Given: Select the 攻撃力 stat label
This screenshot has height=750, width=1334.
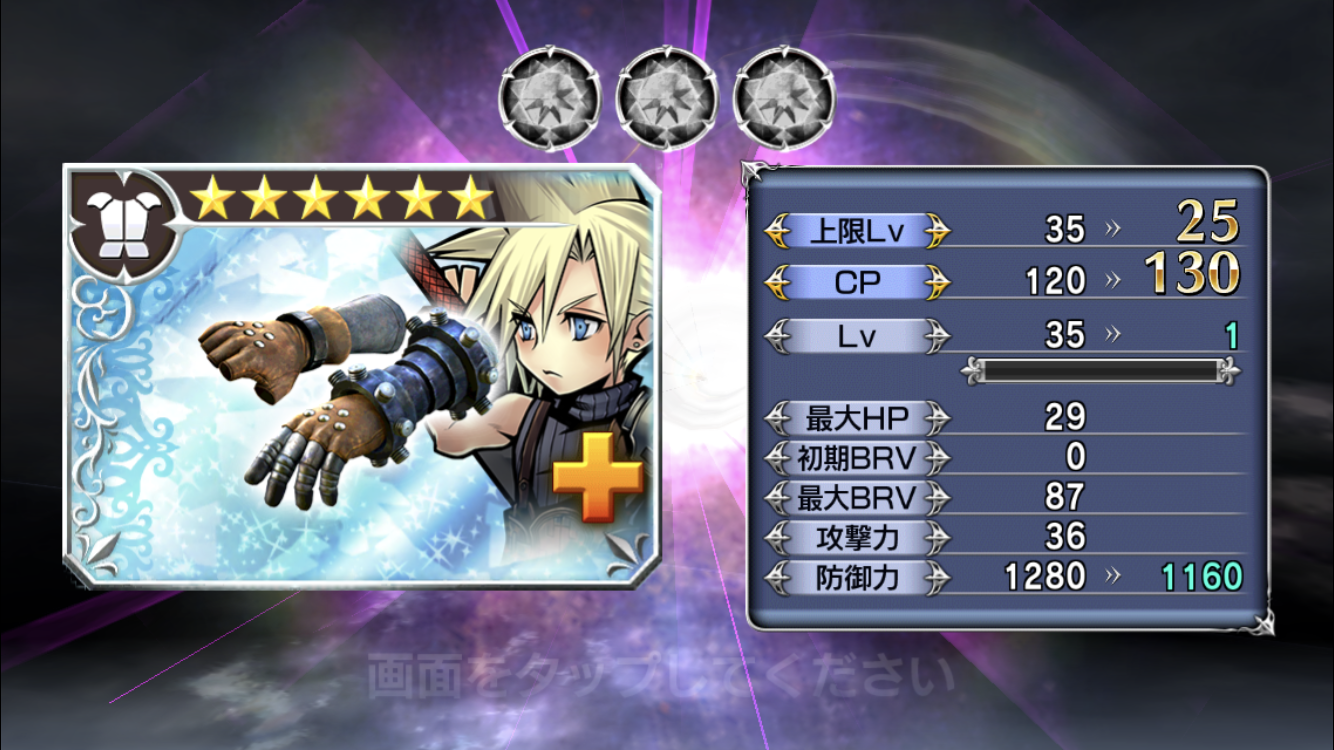Looking at the screenshot, I should point(857,537).
